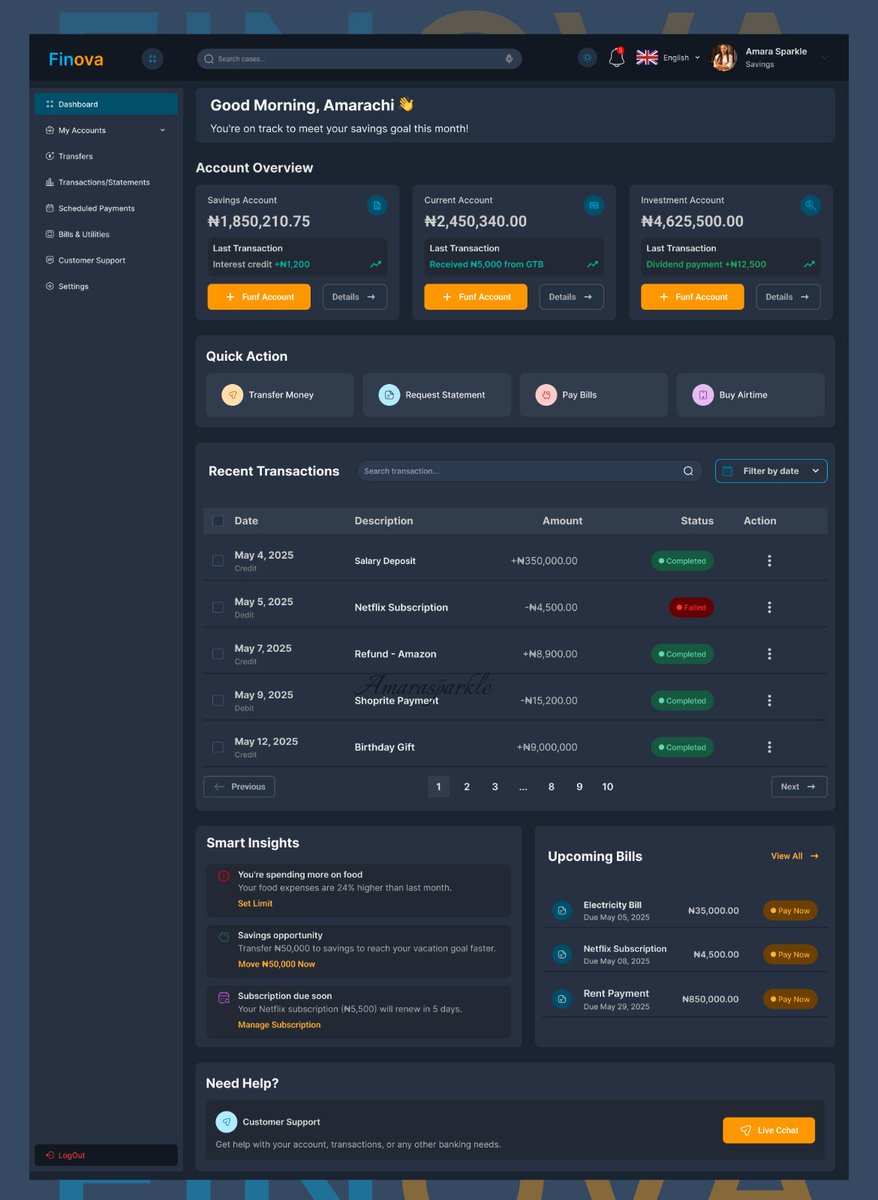Start a Live Chat

point(769,1130)
